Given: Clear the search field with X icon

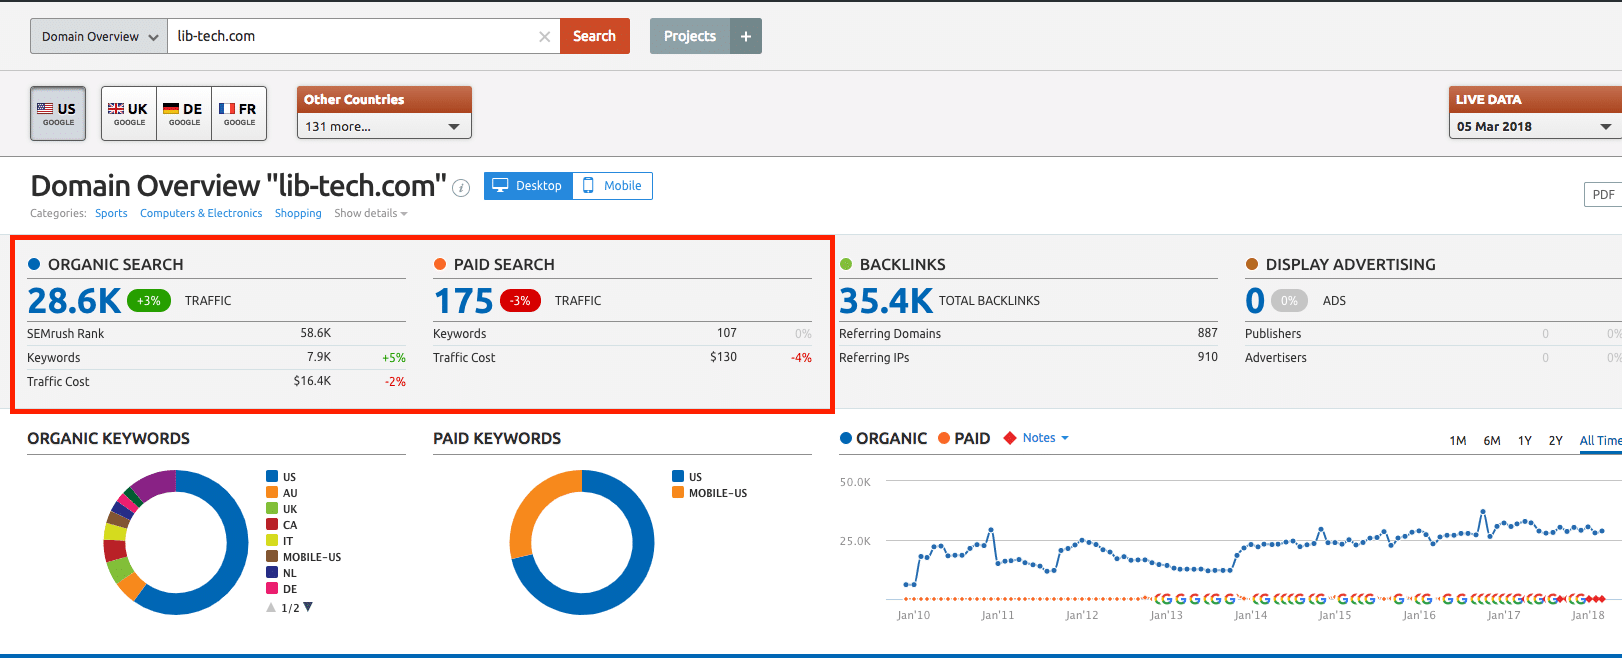Looking at the screenshot, I should coord(544,37).
